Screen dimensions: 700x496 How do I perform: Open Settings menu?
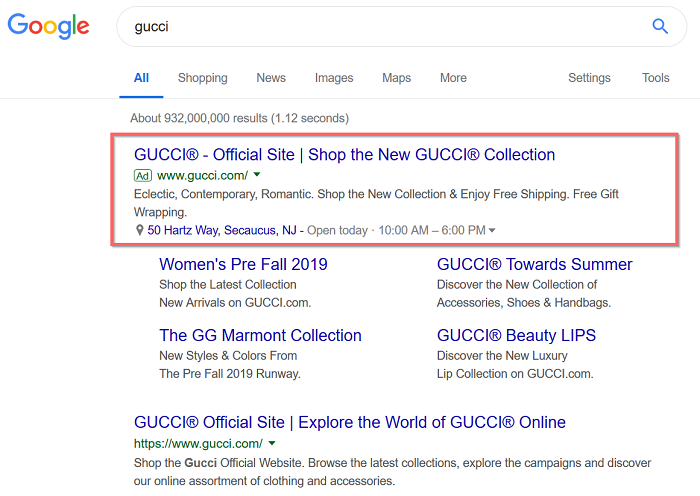tap(589, 78)
